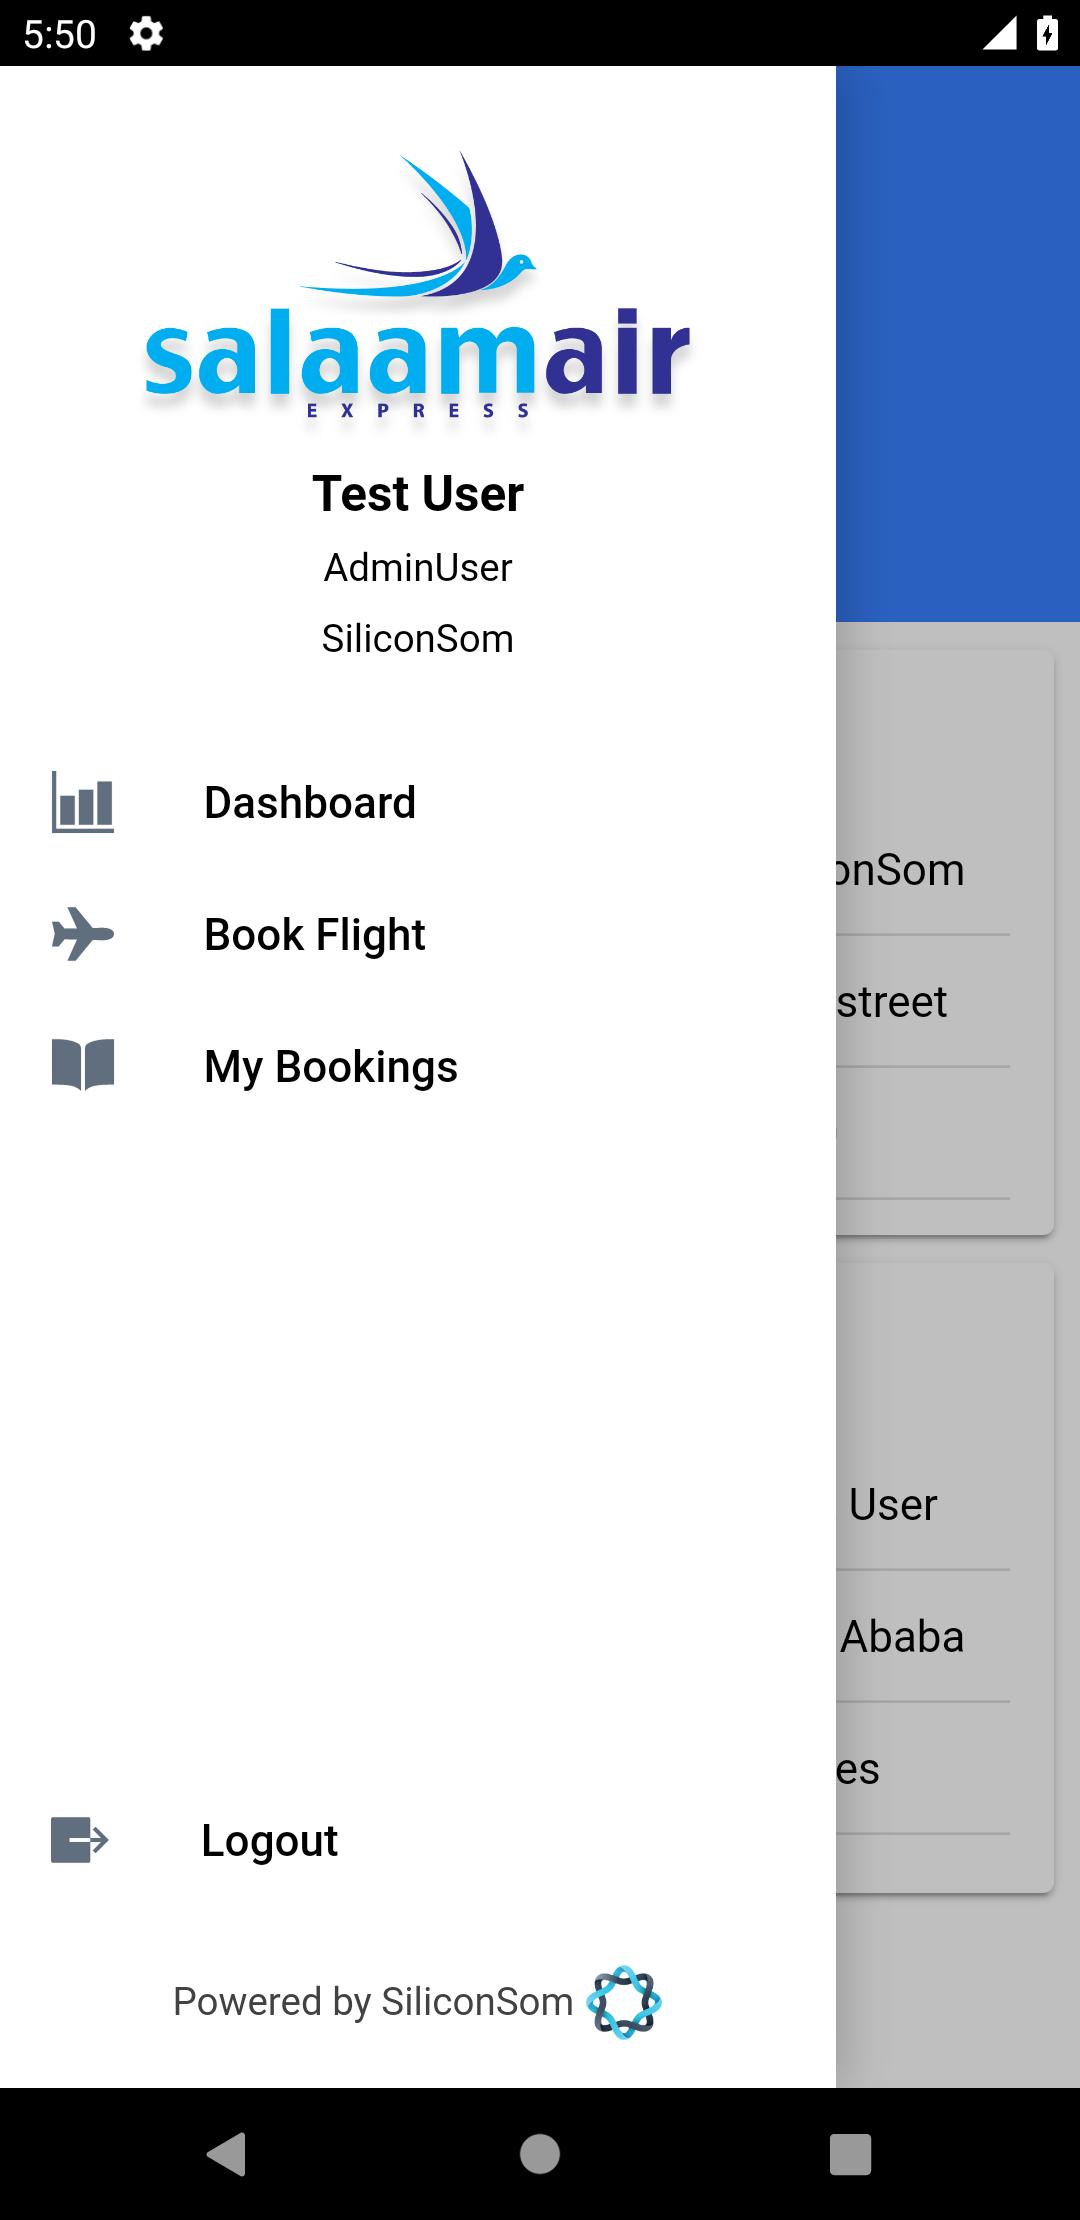
Task: Select Book Flight from the drawer
Action: point(315,935)
